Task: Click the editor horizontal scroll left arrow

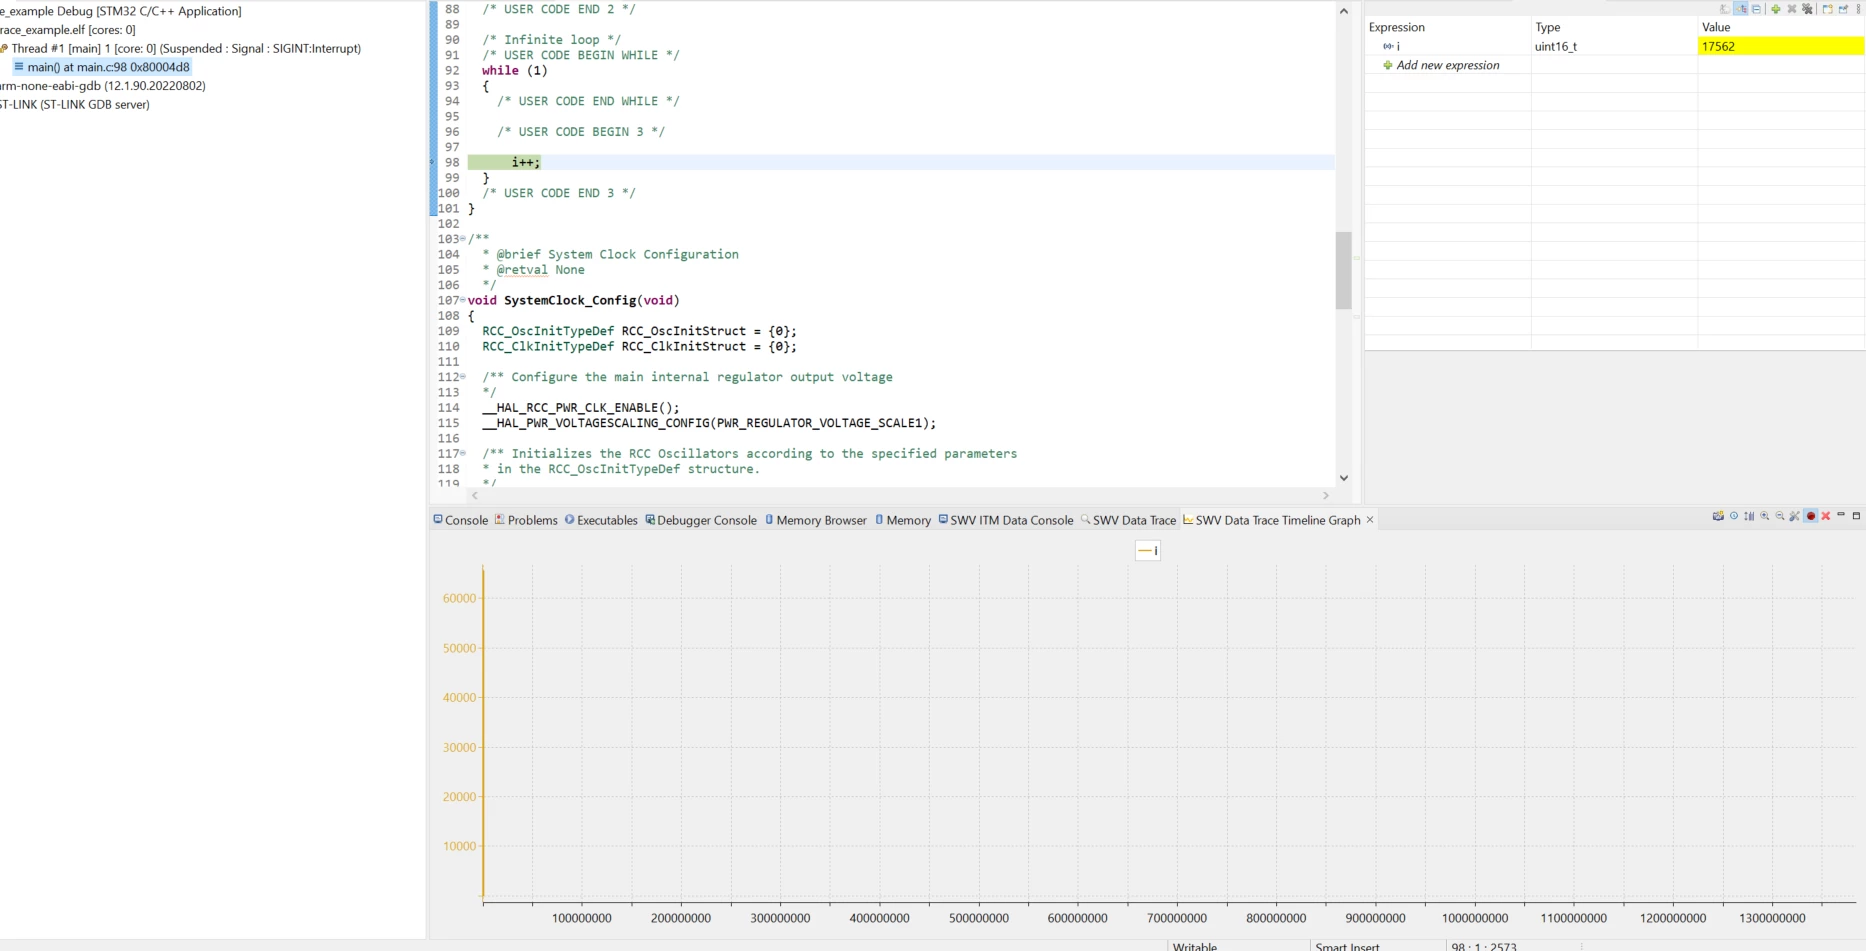Action: [475, 495]
